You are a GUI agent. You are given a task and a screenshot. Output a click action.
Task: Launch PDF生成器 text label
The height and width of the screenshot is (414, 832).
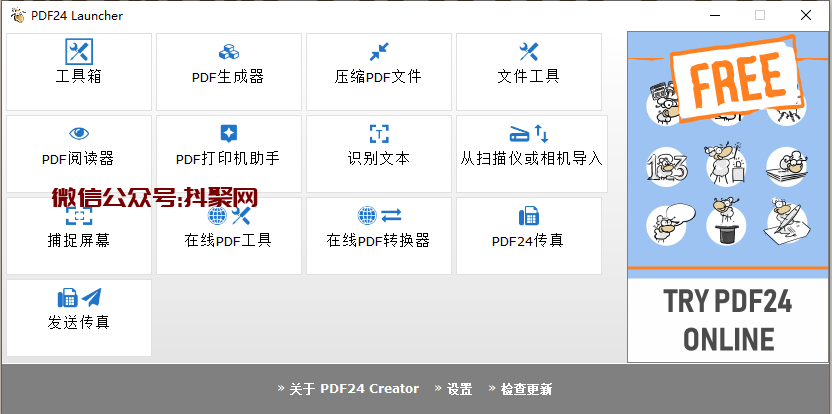(228, 77)
